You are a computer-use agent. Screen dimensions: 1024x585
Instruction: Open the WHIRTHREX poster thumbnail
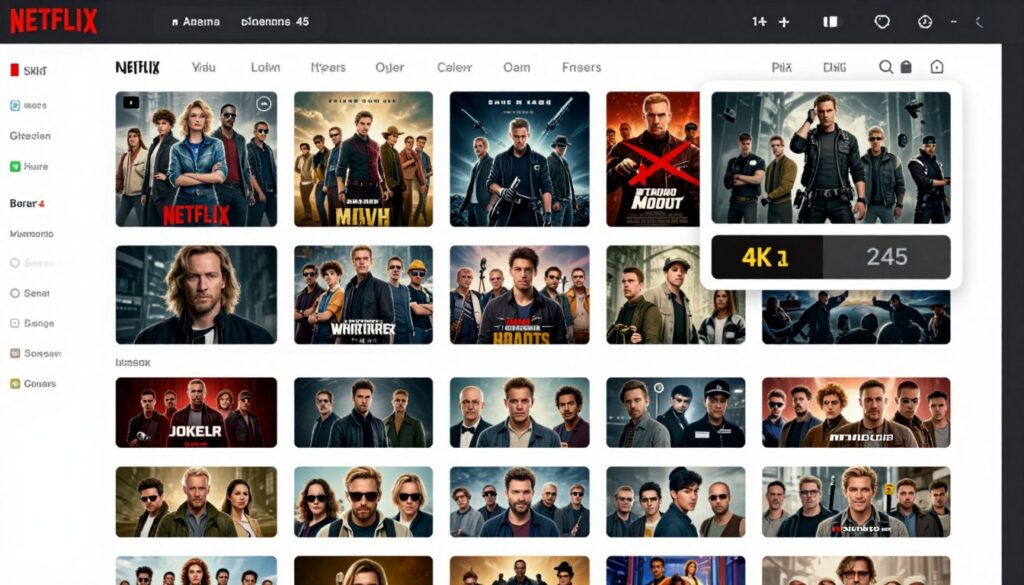point(363,294)
